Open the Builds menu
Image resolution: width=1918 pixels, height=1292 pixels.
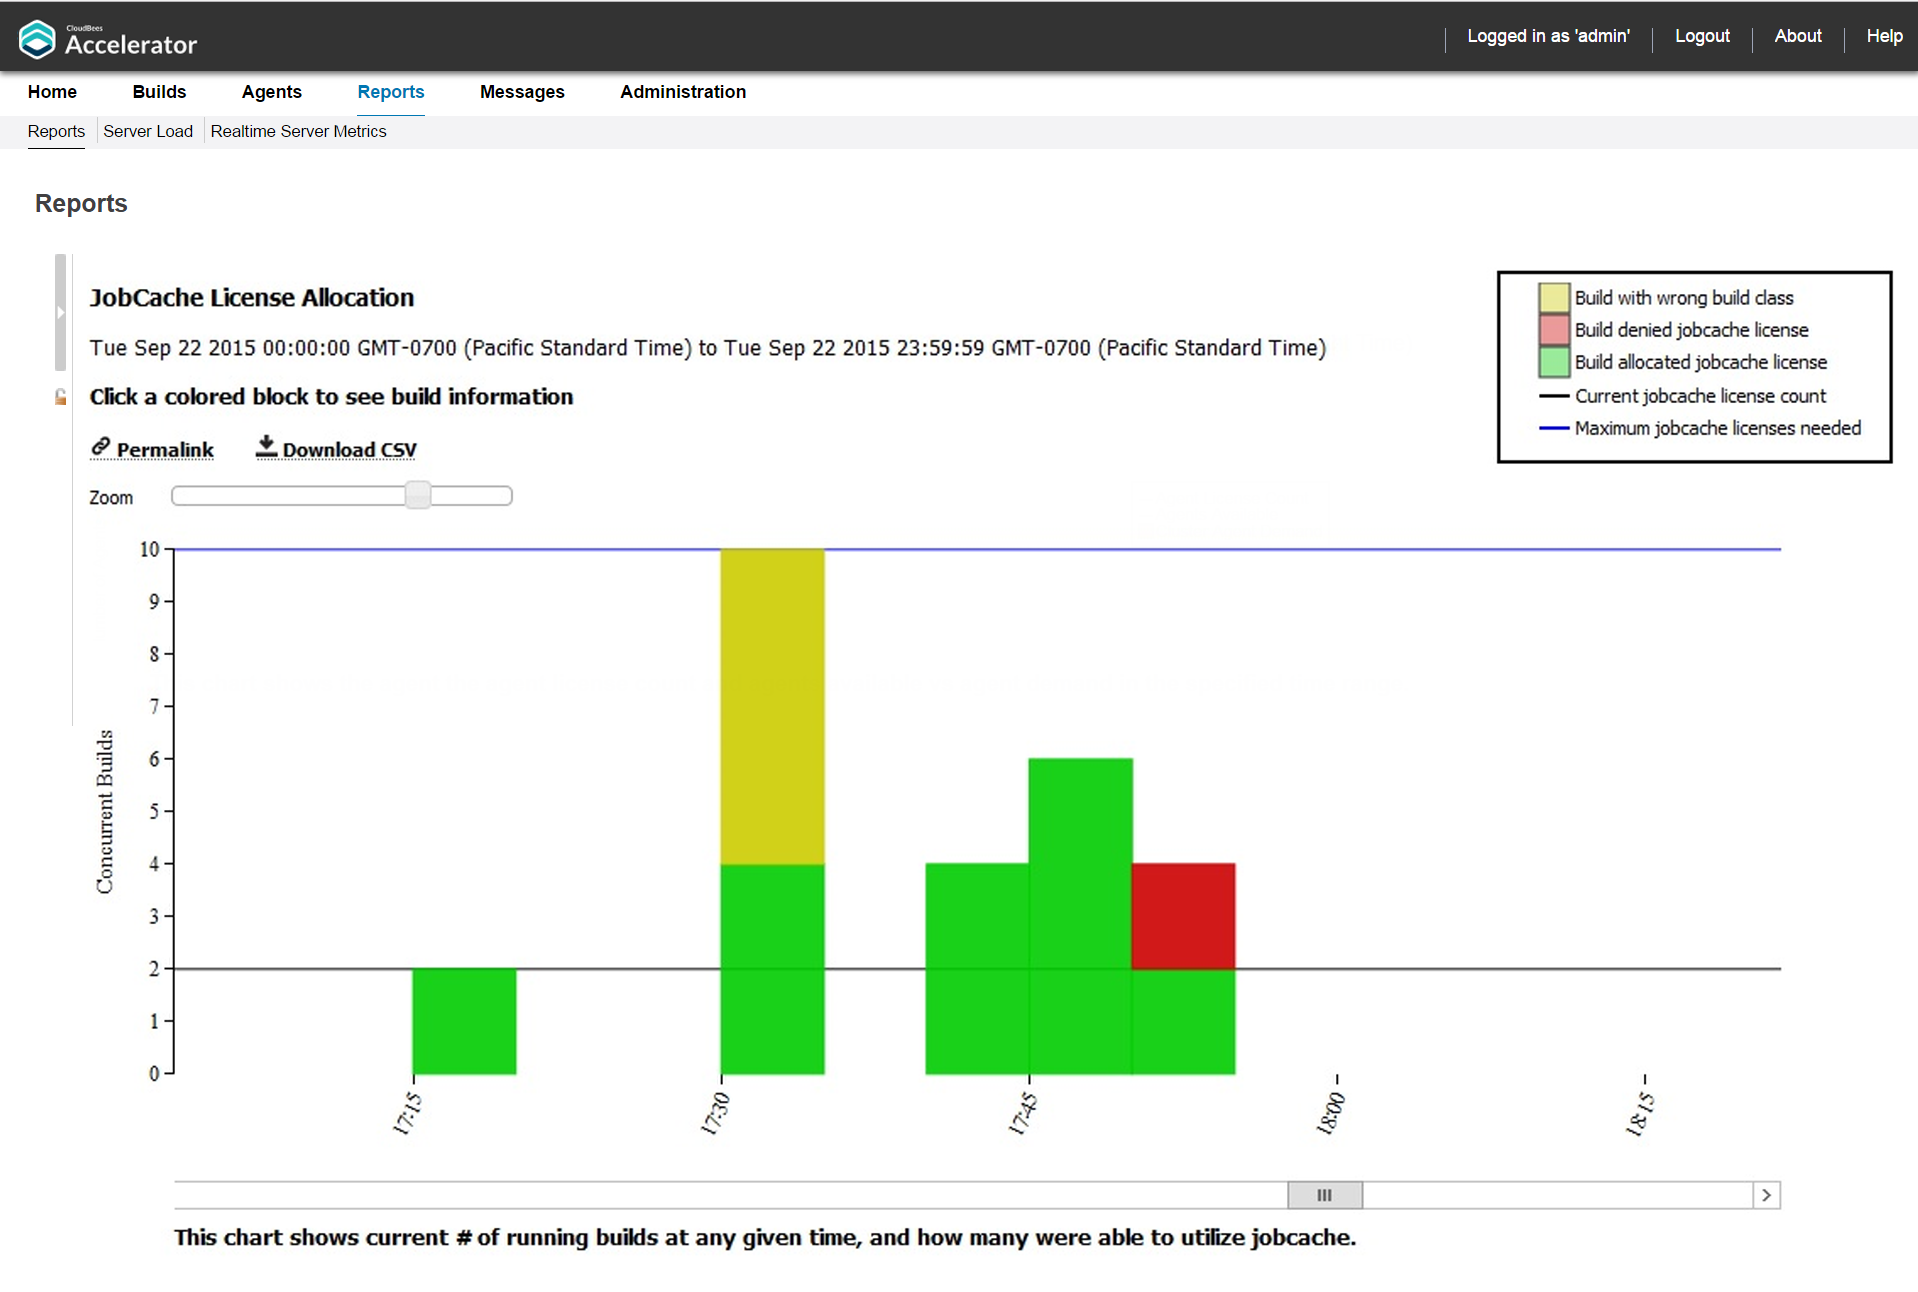[159, 92]
